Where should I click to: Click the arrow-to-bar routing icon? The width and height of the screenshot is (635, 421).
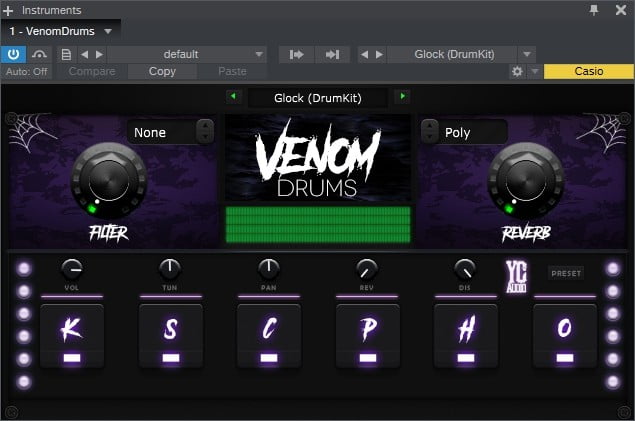click(332, 54)
